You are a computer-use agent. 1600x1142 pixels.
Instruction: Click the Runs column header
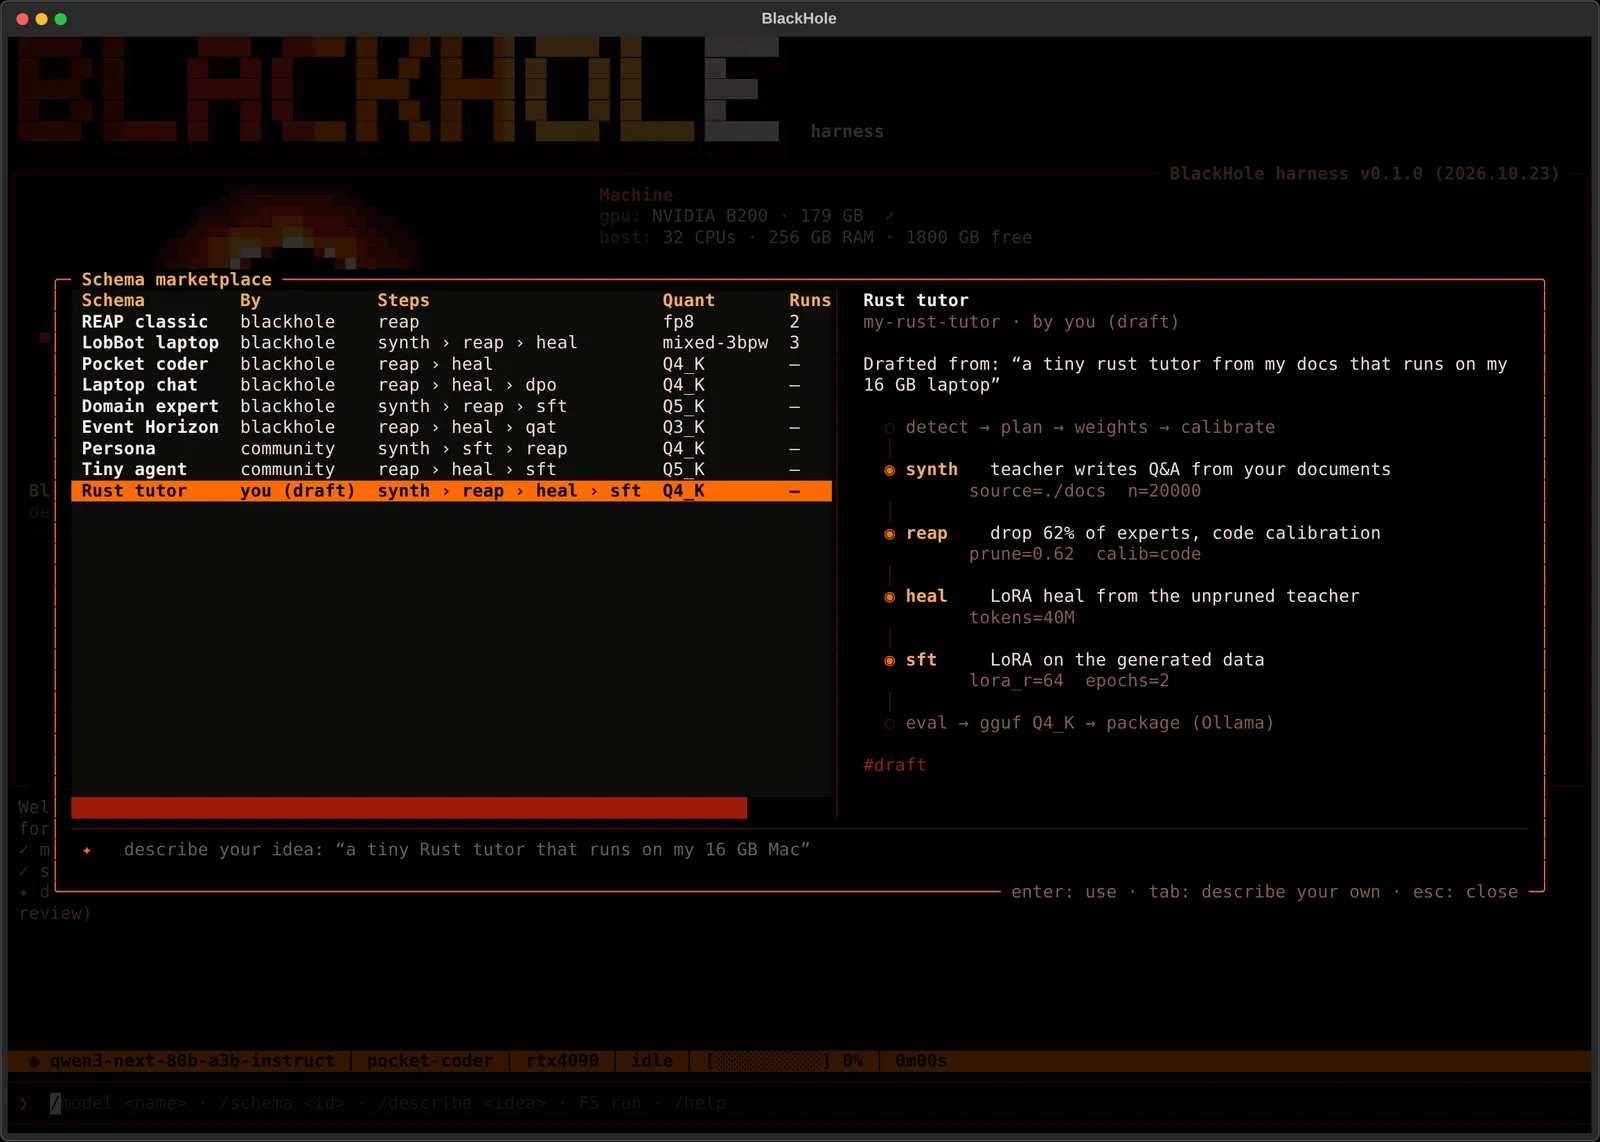coord(810,300)
